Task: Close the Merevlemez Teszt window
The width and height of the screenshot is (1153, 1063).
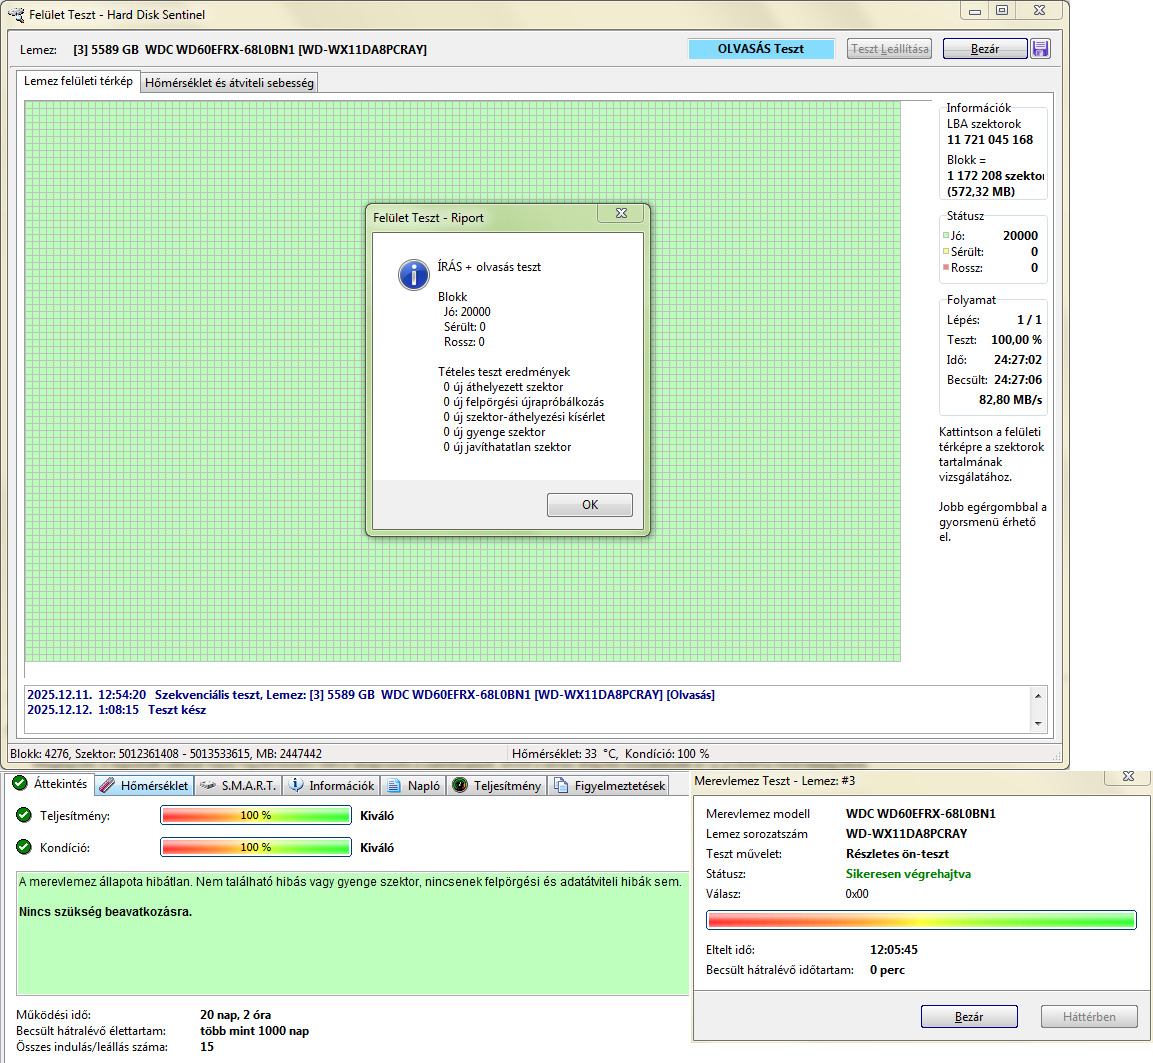Action: tap(1129, 776)
